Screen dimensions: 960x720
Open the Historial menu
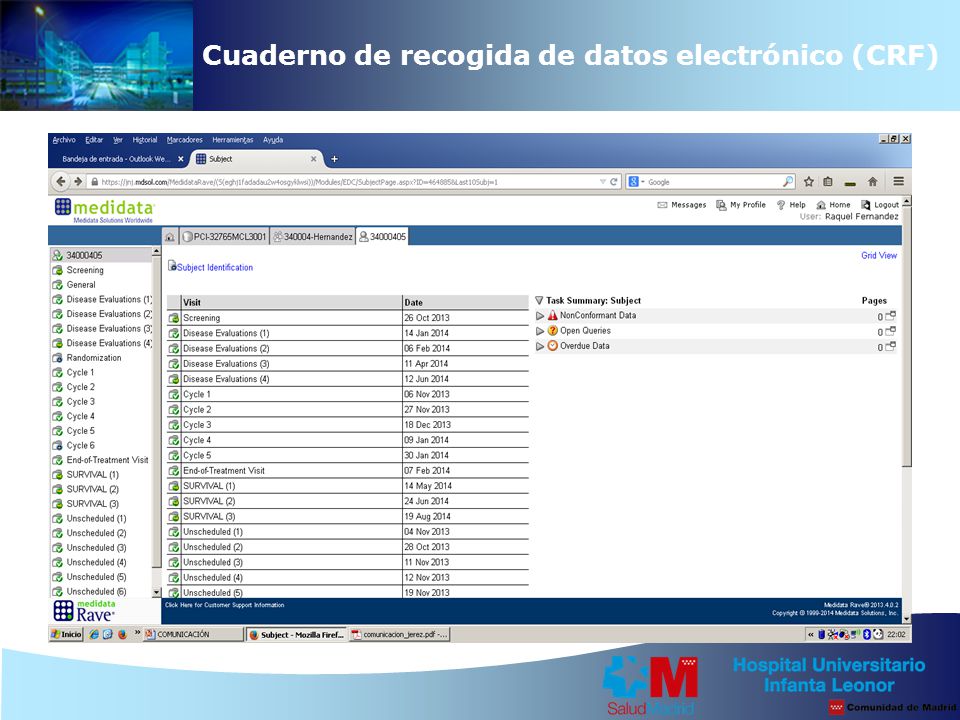(144, 140)
